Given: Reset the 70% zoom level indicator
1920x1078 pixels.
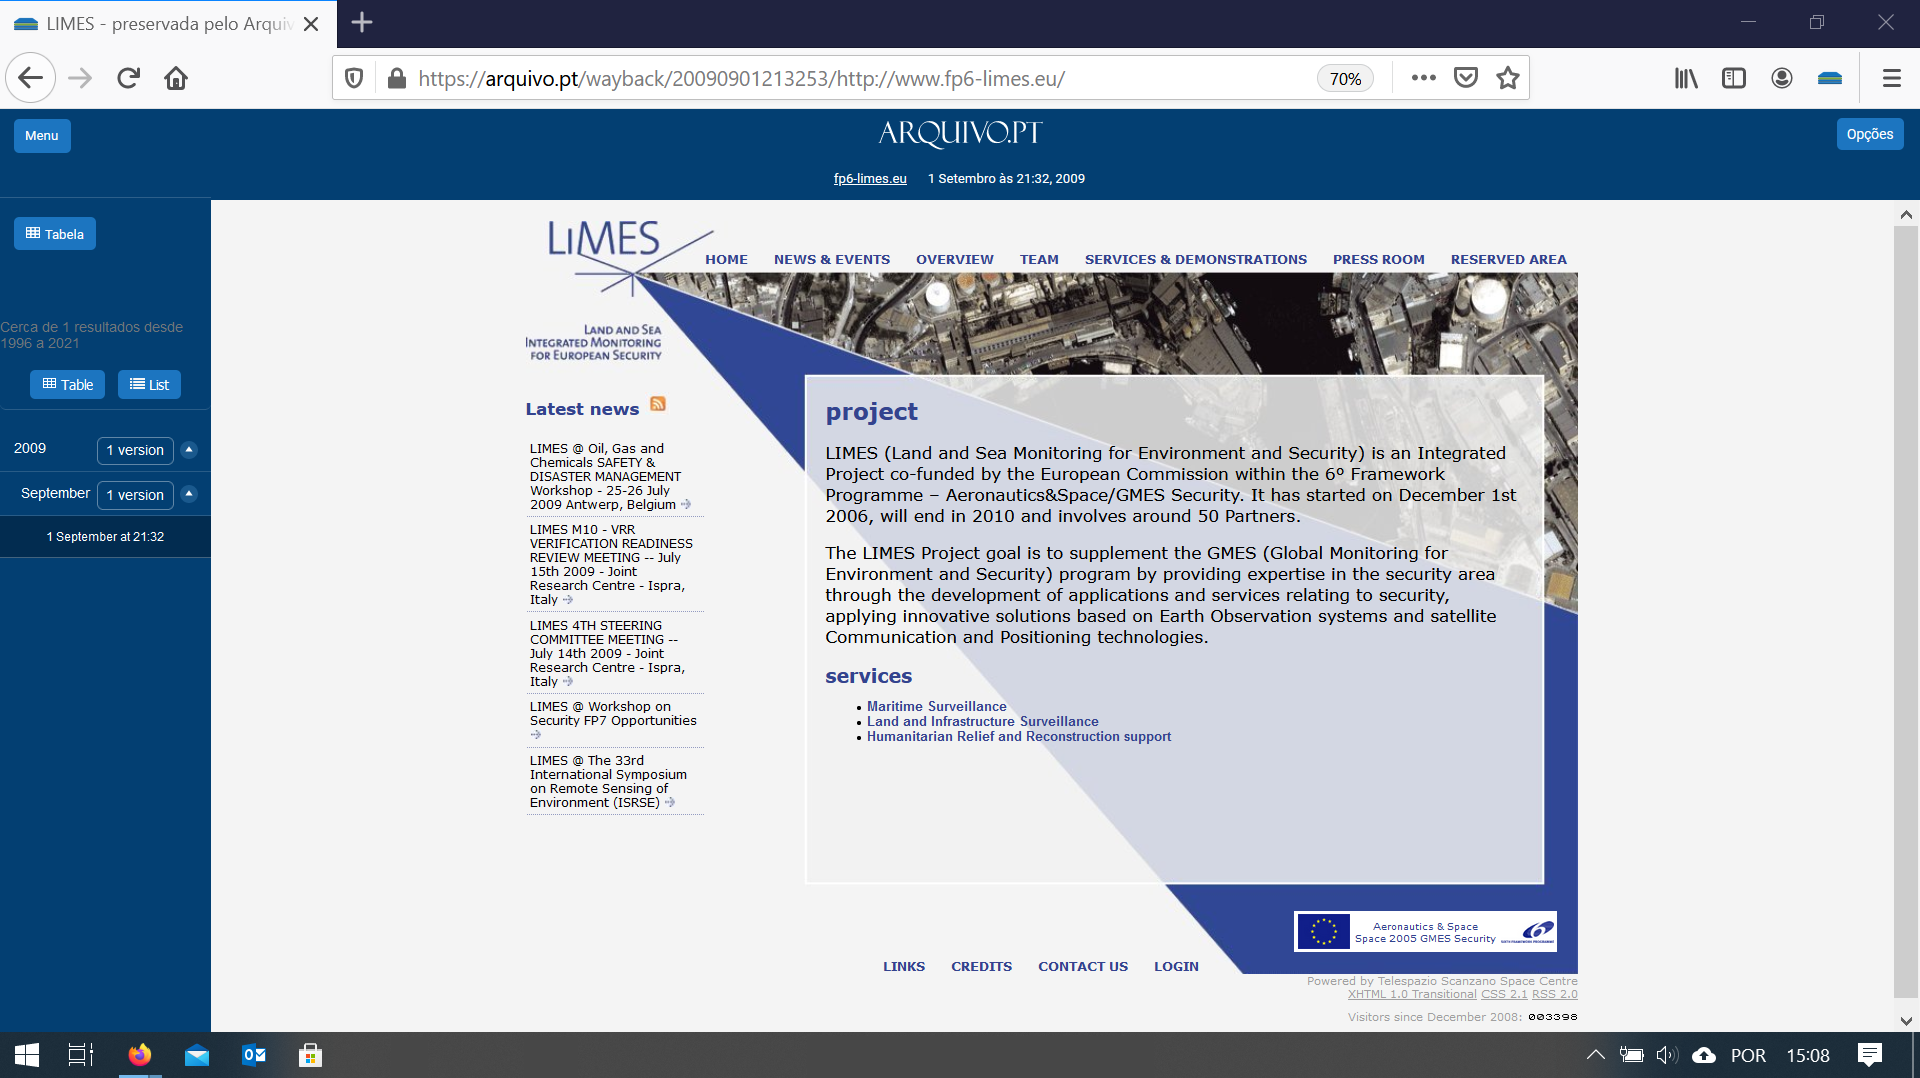Looking at the screenshot, I should [x=1345, y=79].
